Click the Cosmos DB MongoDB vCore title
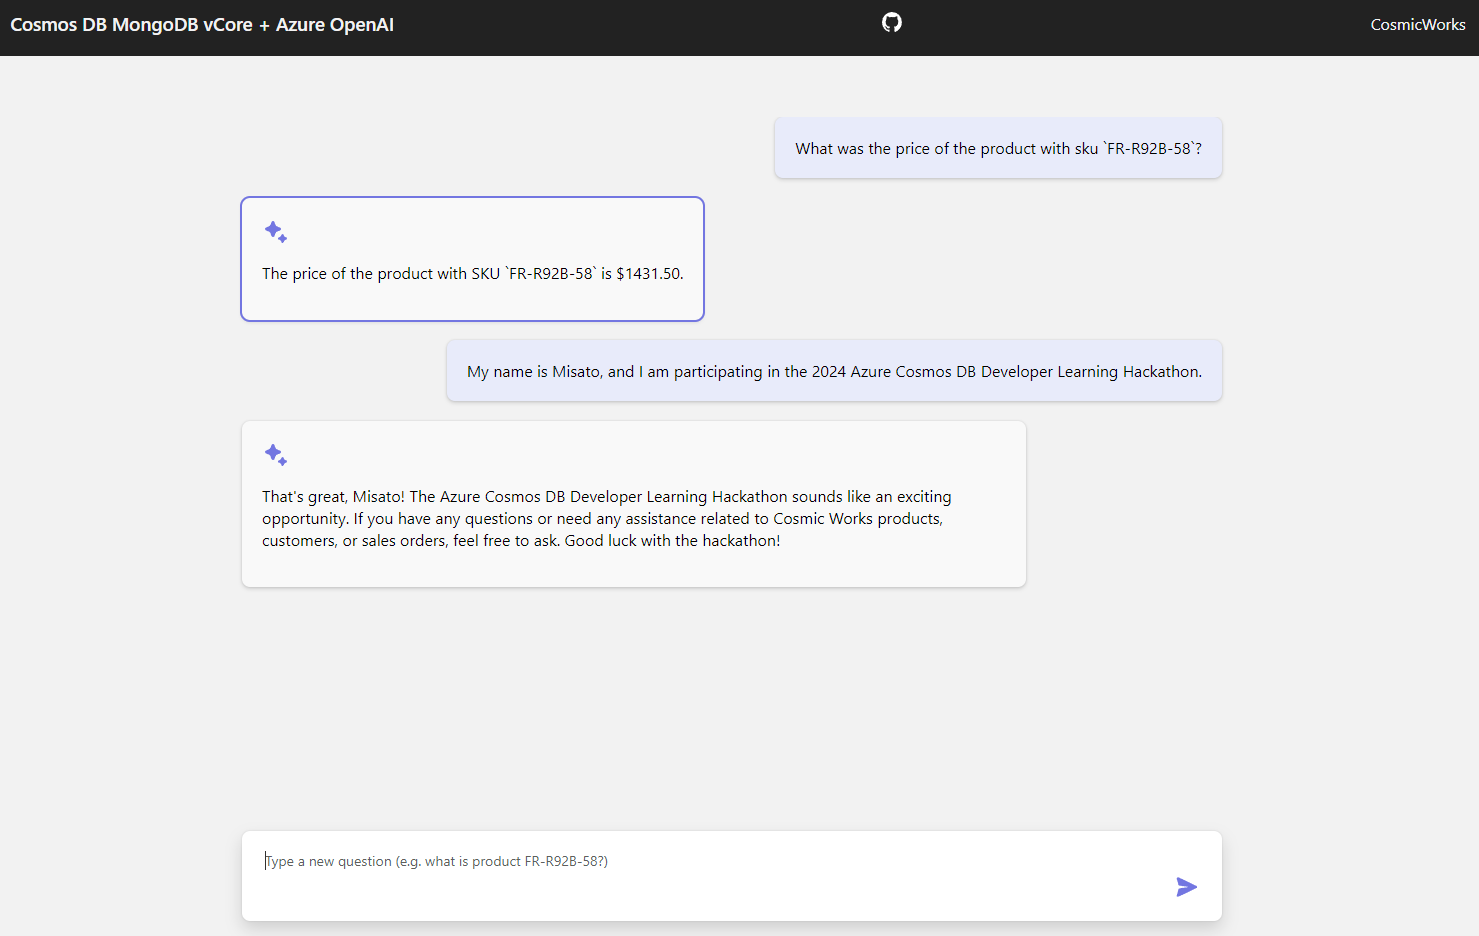 tap(202, 25)
